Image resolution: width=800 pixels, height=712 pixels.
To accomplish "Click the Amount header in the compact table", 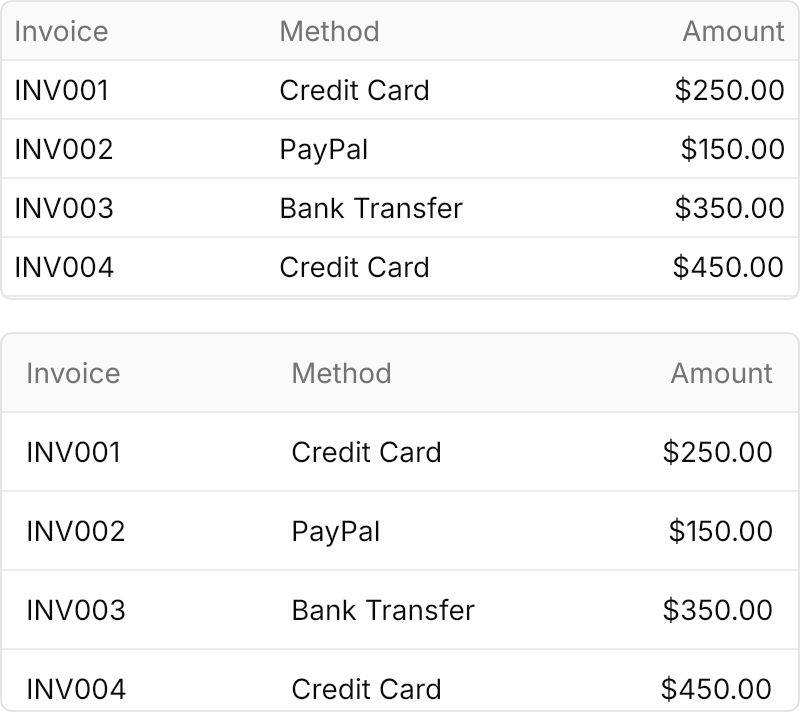I will tap(733, 32).
